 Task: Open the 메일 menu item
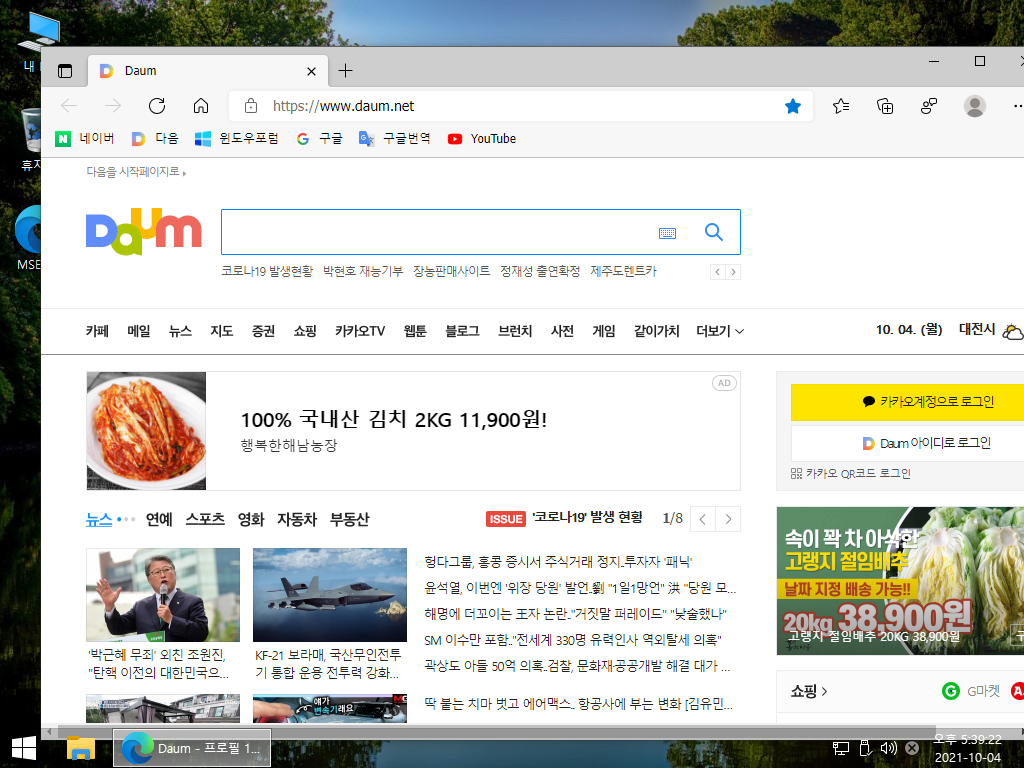tap(138, 331)
